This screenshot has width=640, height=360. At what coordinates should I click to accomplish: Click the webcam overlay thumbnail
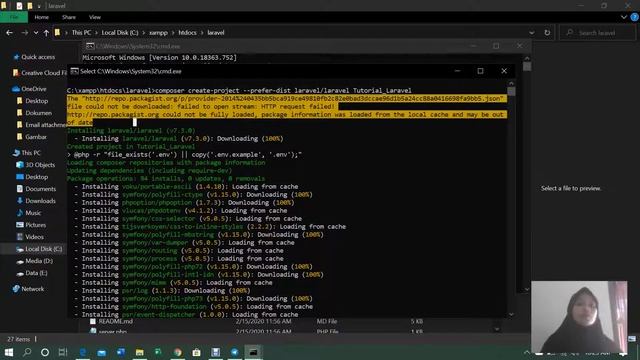579,317
